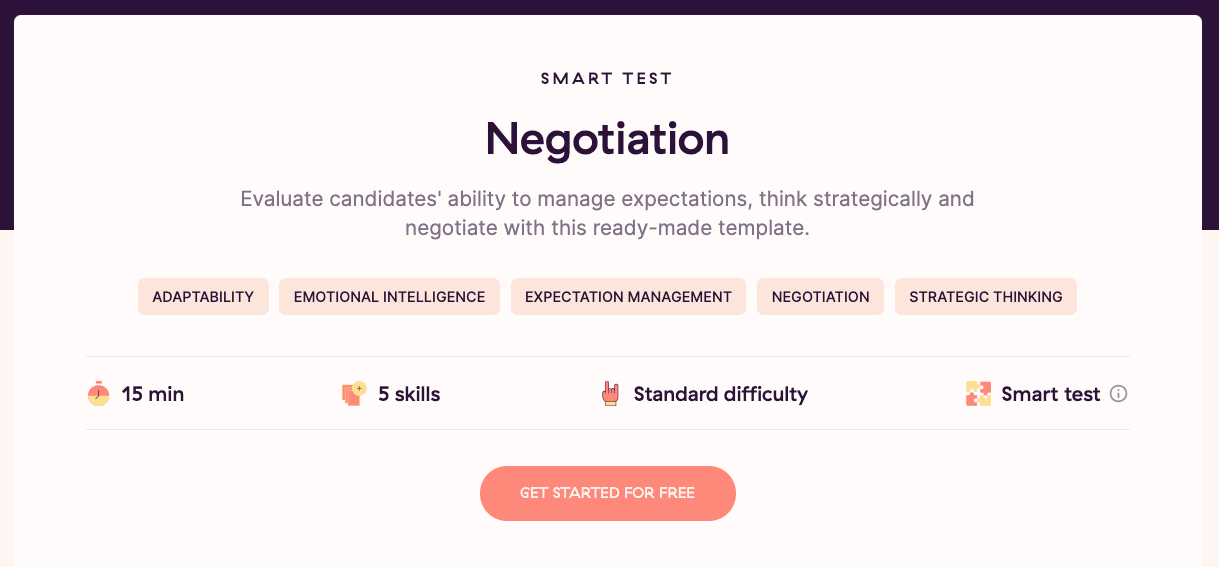Pick the STRATEGIC THINKING tag
The height and width of the screenshot is (567, 1219).
click(x=985, y=297)
